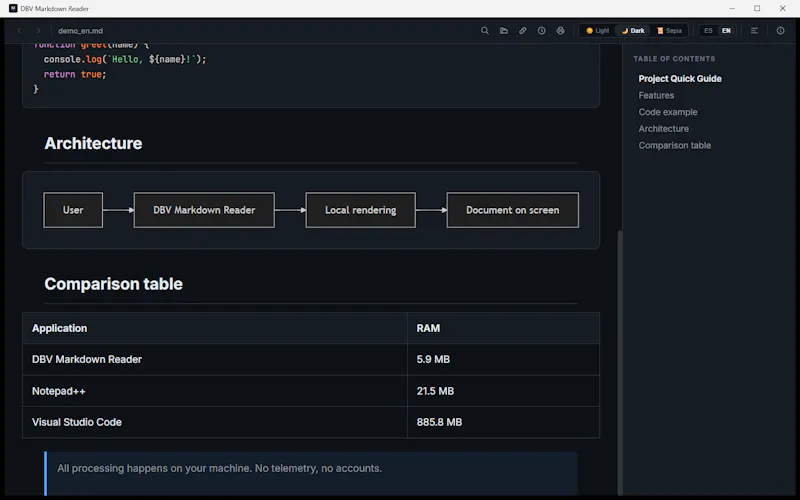This screenshot has height=500, width=800.
Task: Click the Architecture heading
Action: pyautogui.click(x=93, y=143)
